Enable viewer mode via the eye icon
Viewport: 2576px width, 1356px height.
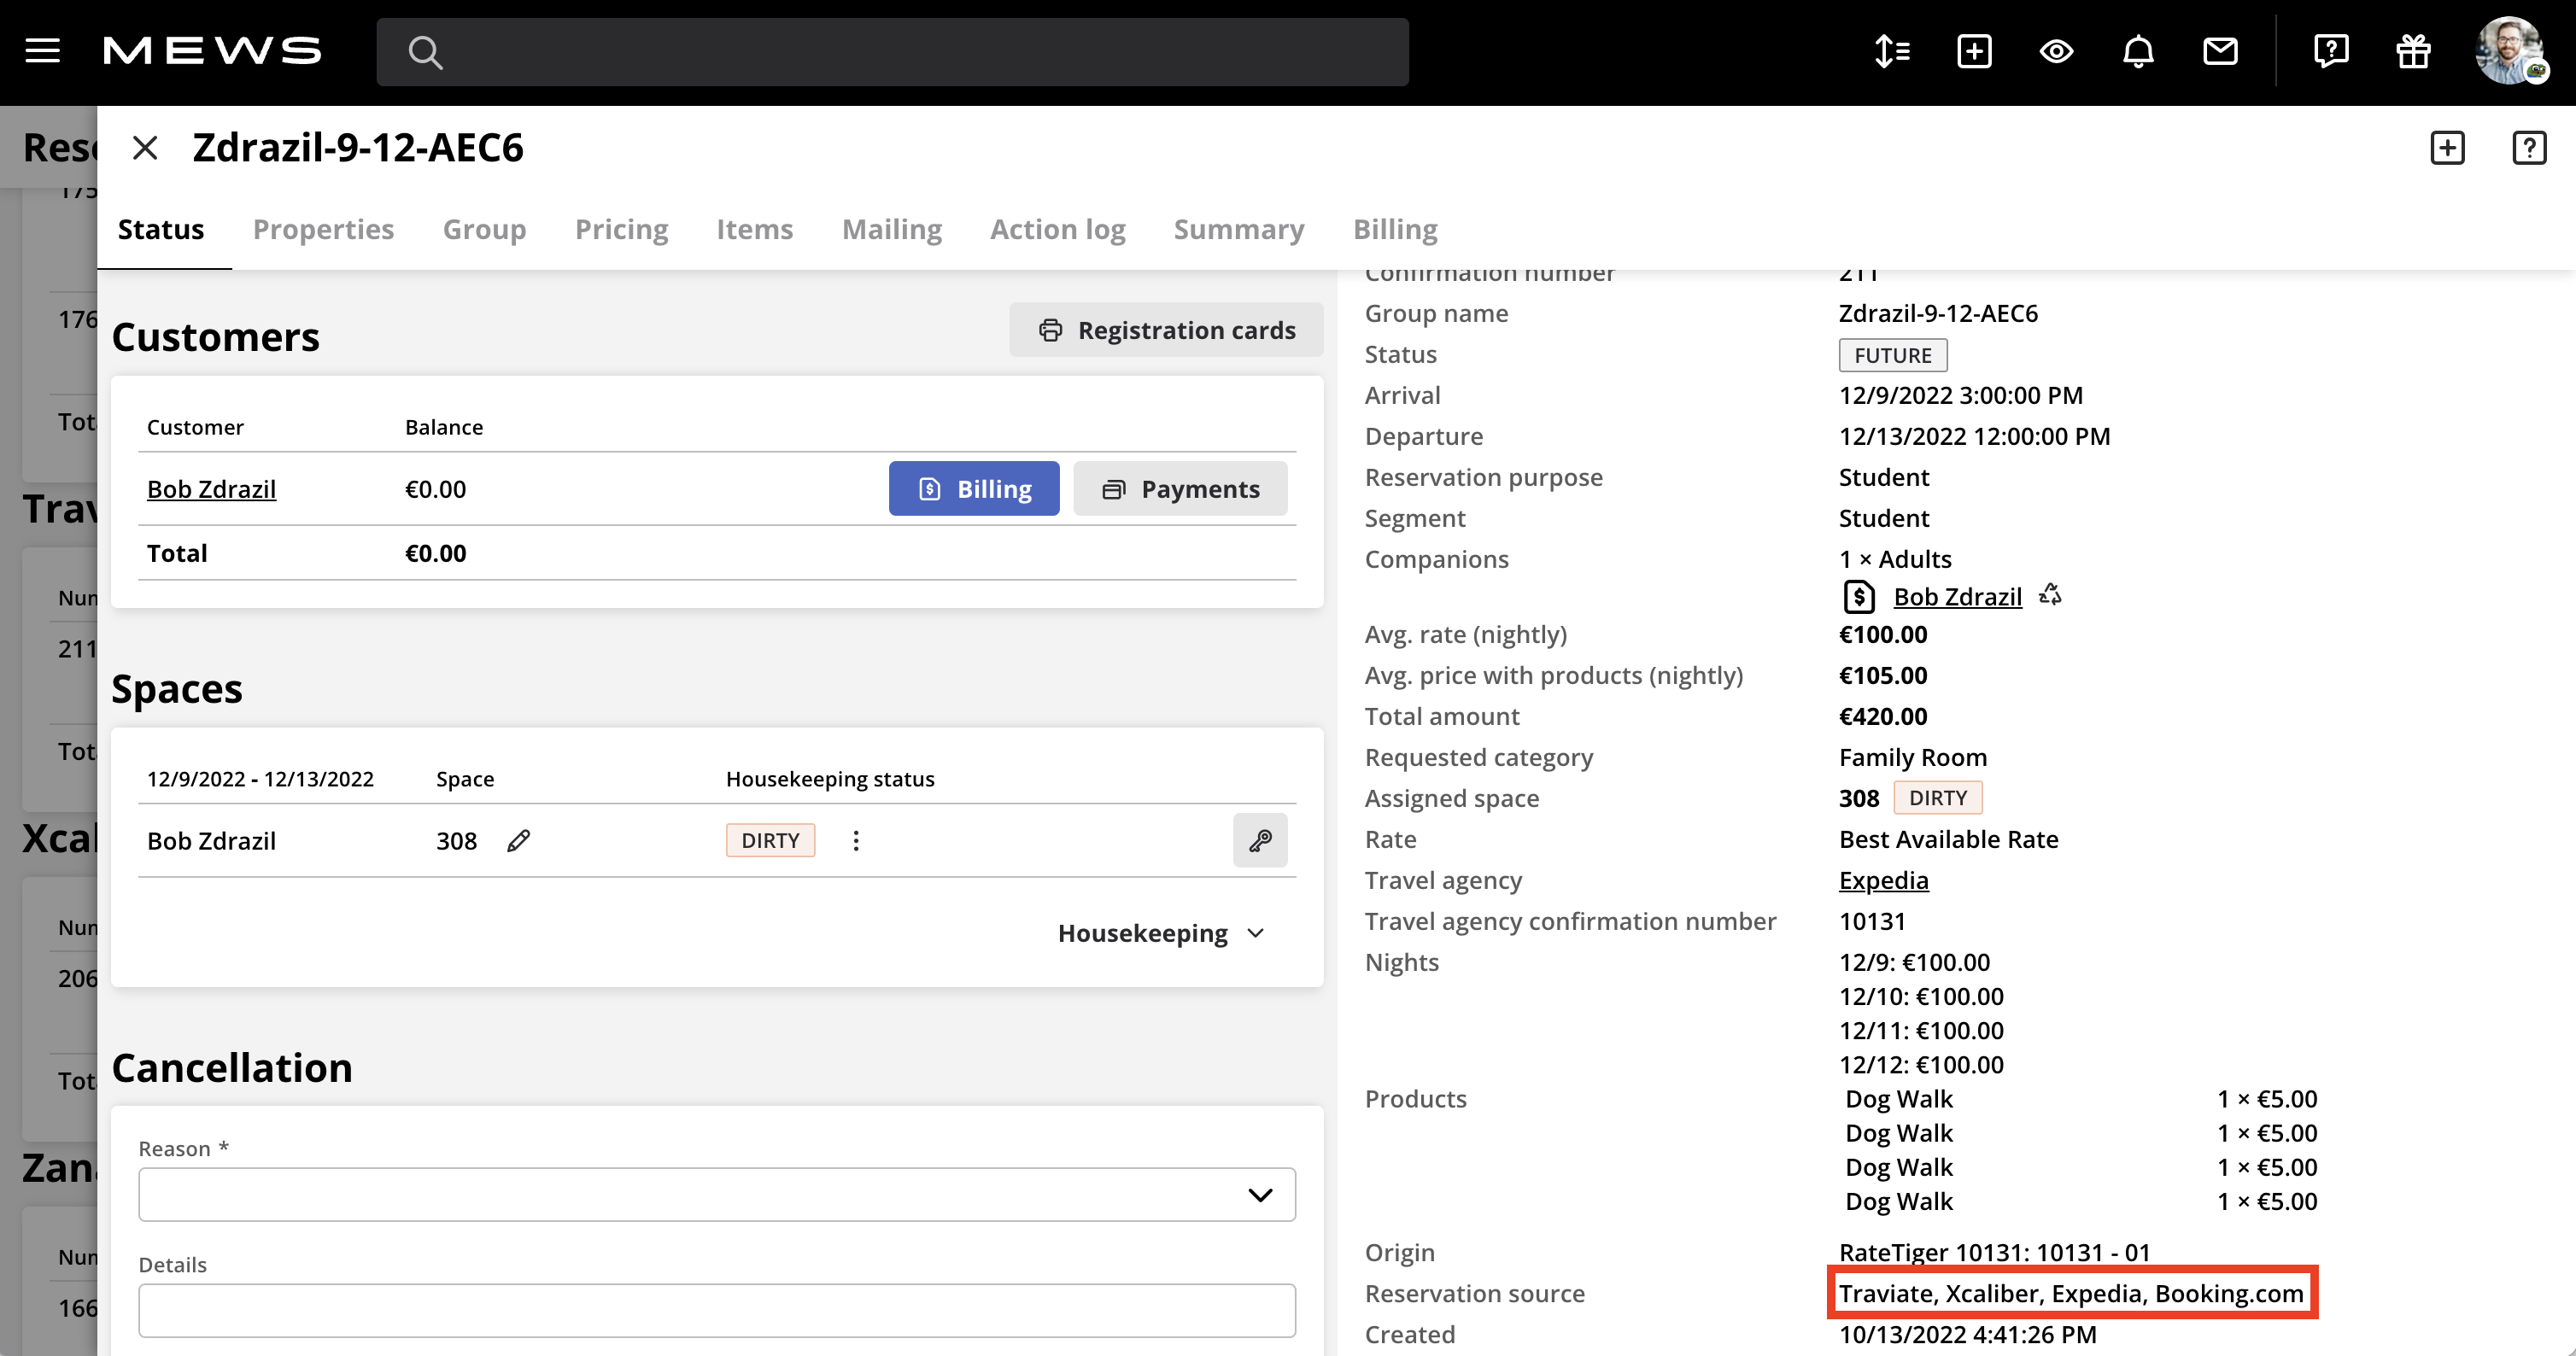pos(2056,51)
